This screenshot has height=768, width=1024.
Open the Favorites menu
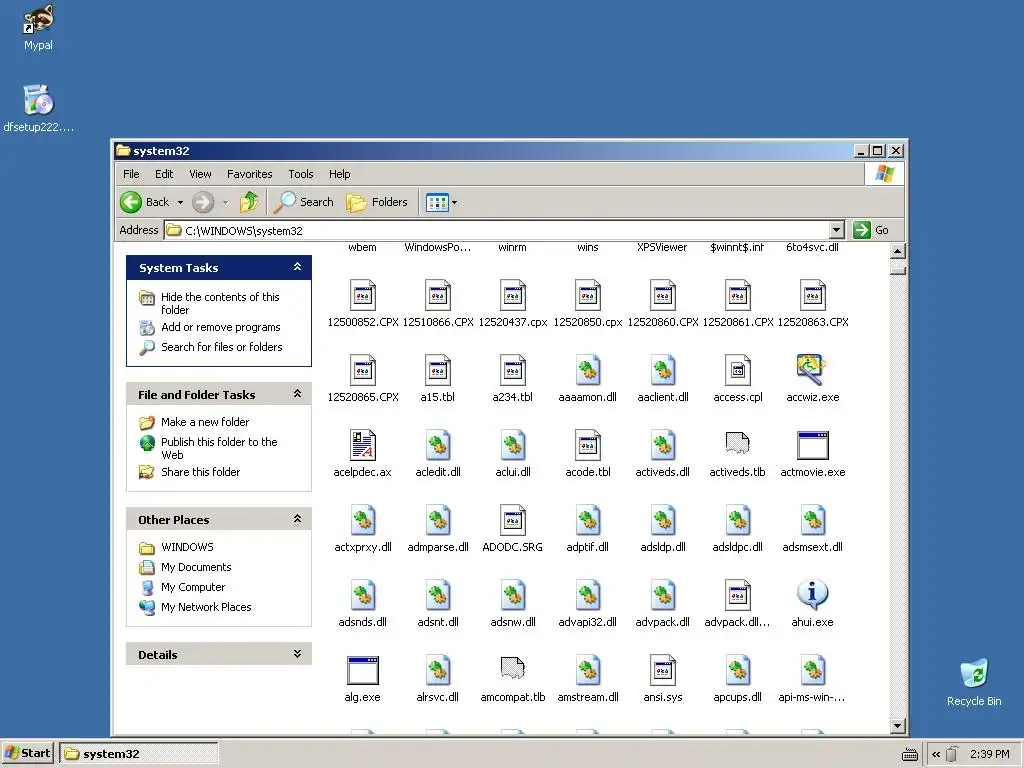(x=249, y=174)
